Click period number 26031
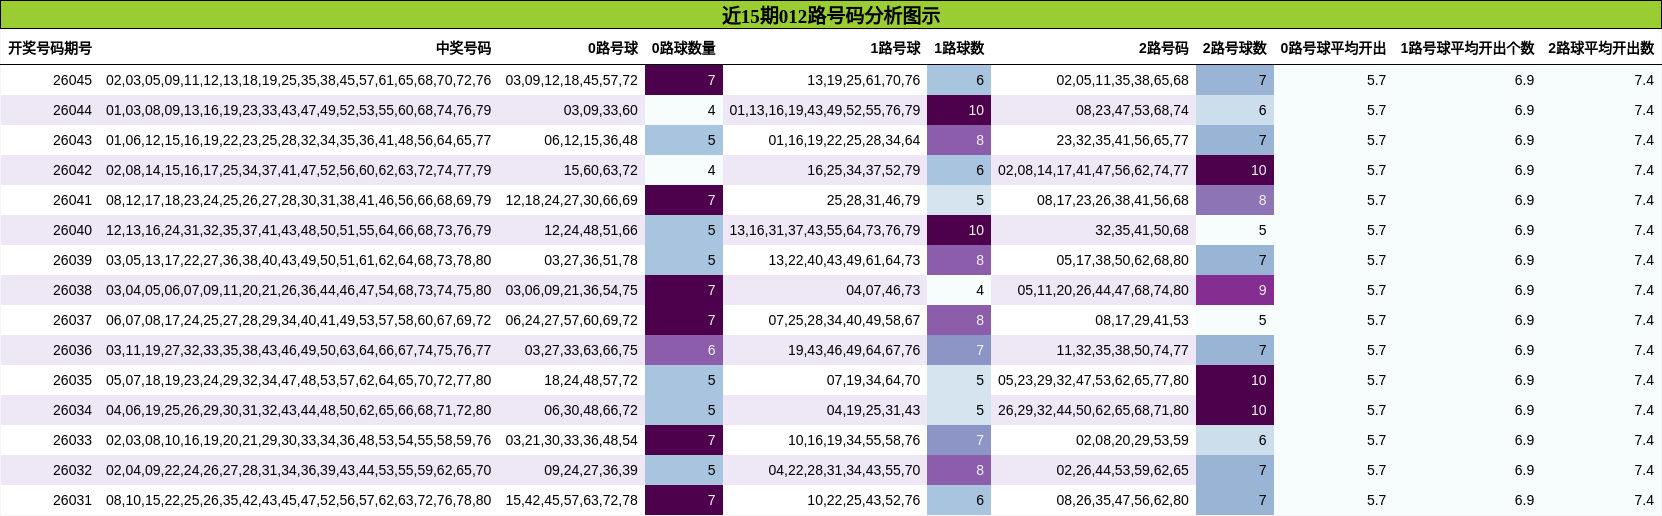Screen dimensions: 1662x516 point(72,500)
